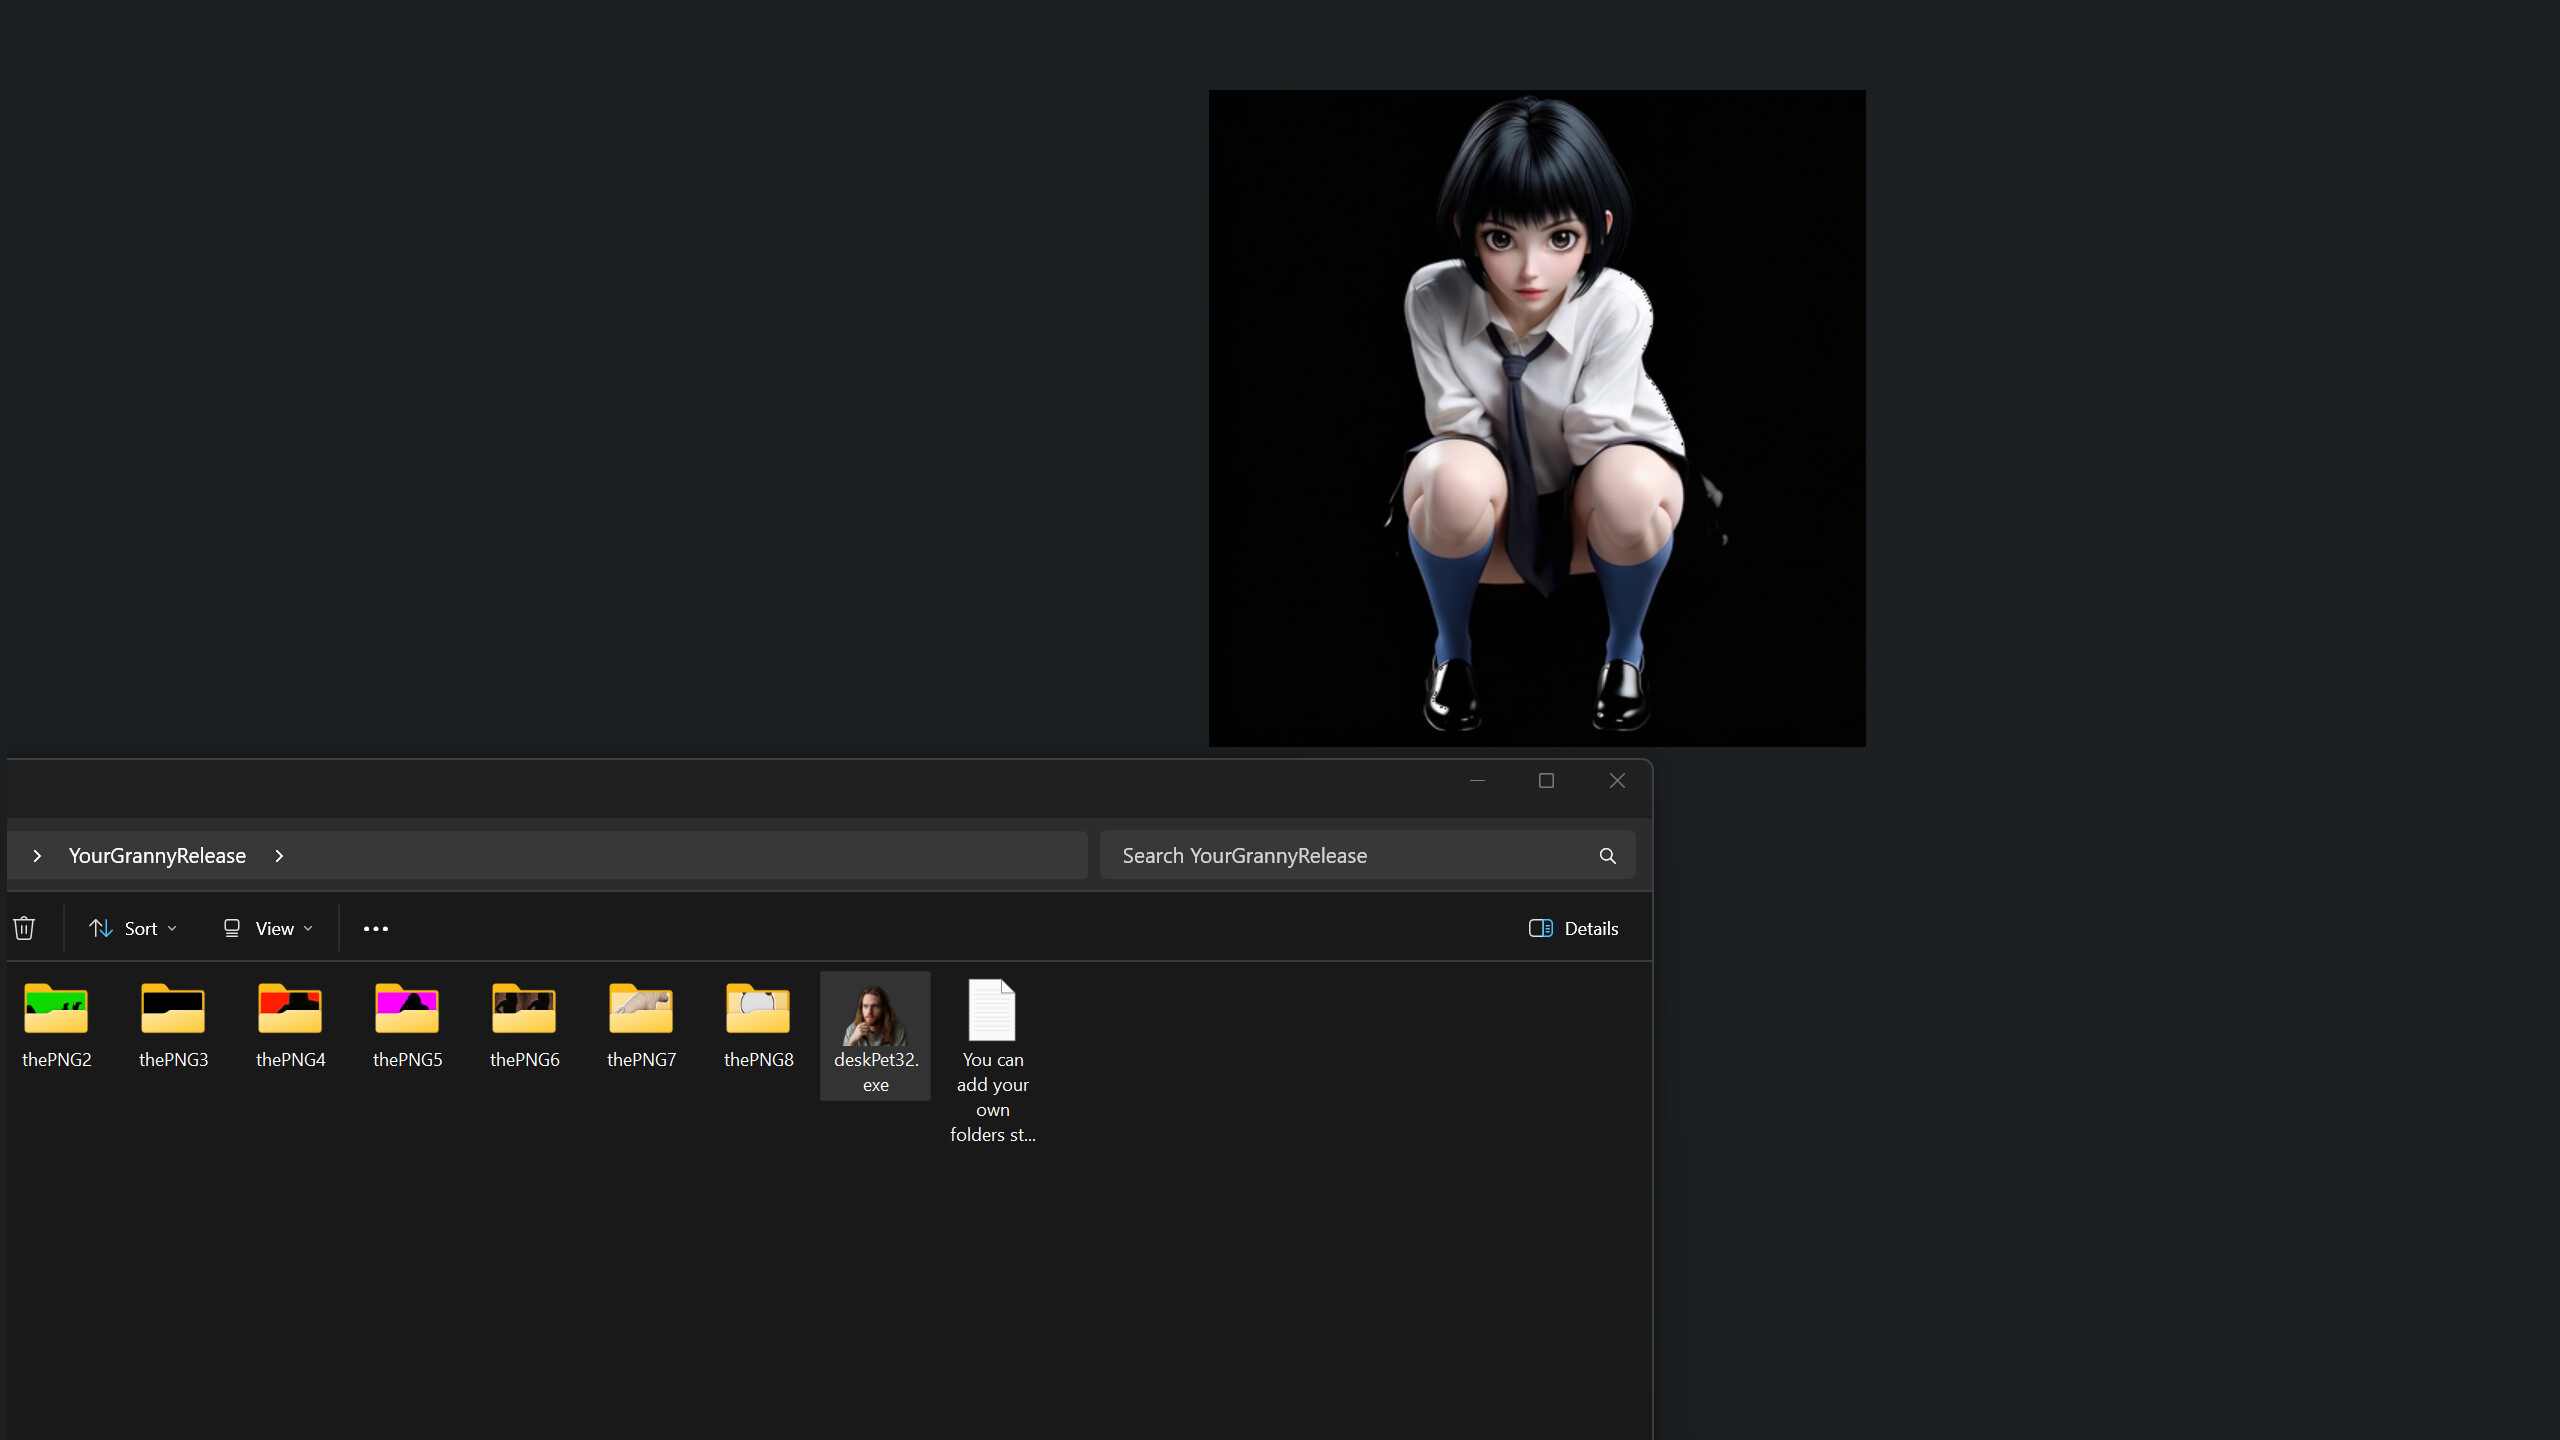Viewport: 2560px width, 1440px height.
Task: Open the thePNG6 folder
Action: tap(524, 1010)
